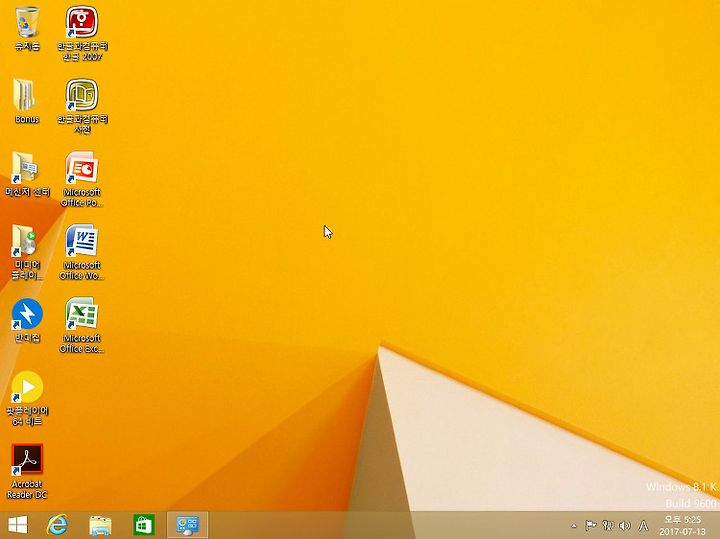Viewport: 720px width, 539px height.
Task: Launch Hangul 2007 word processor shortcut
Action: pos(82,33)
